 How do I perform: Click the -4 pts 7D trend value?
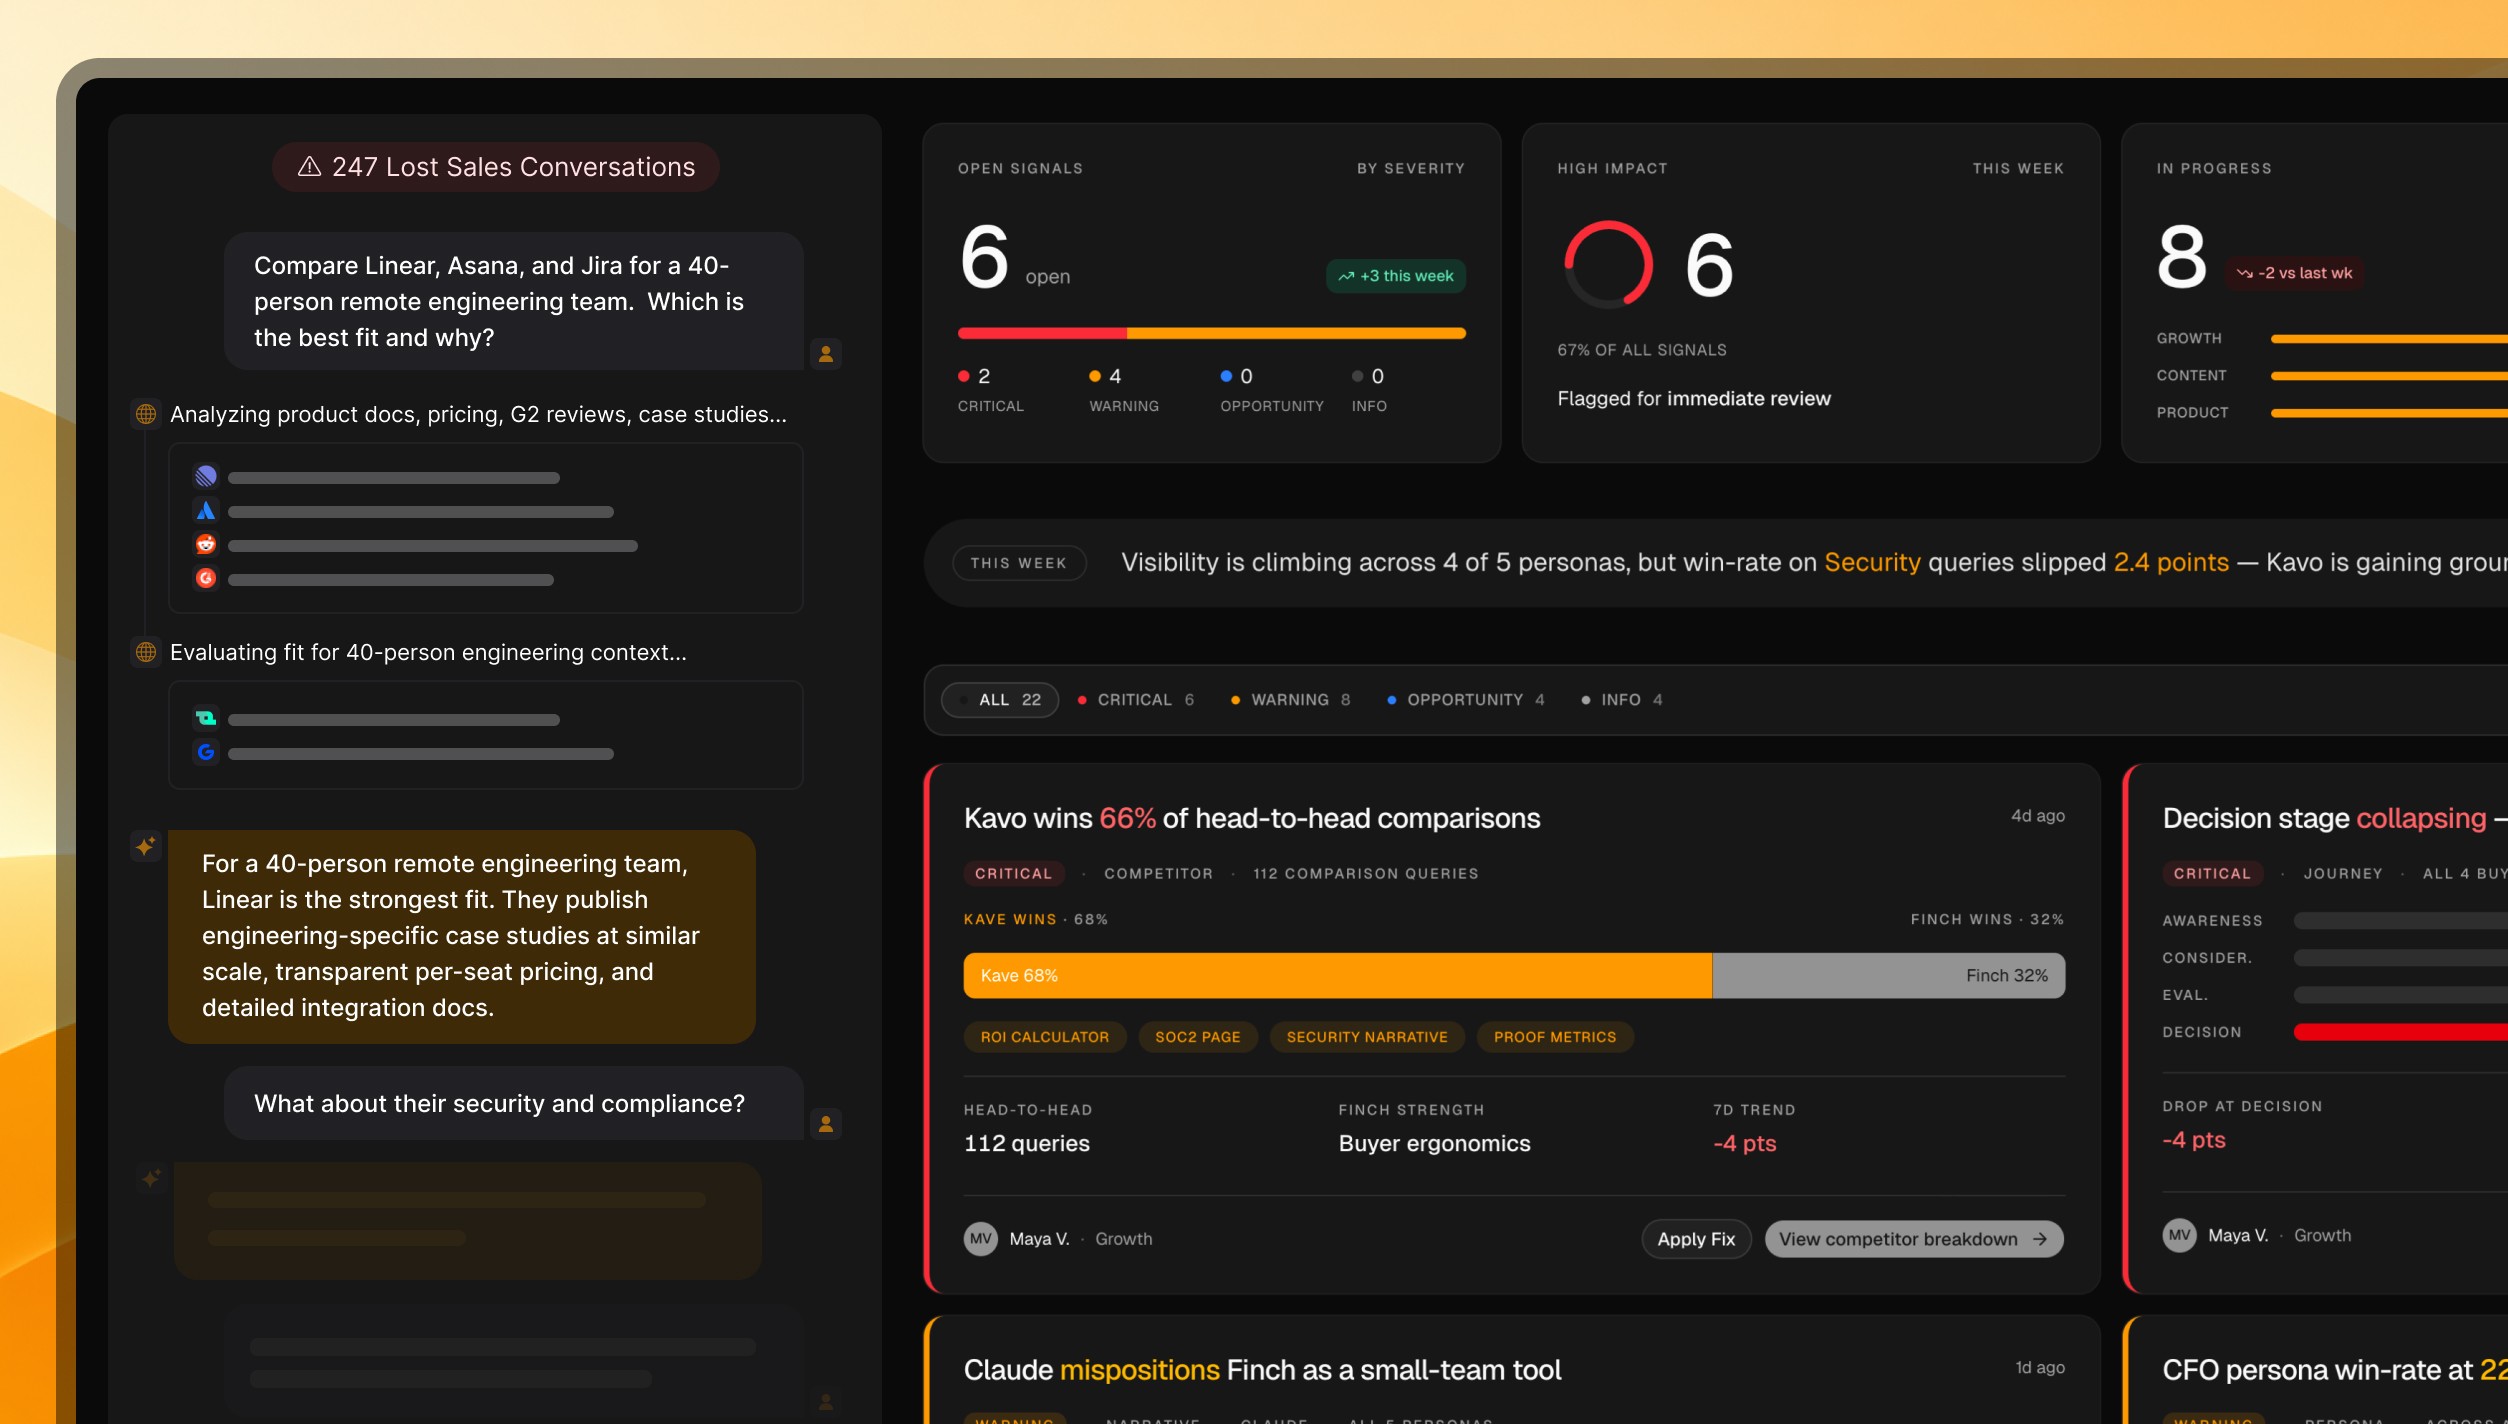tap(1745, 1143)
